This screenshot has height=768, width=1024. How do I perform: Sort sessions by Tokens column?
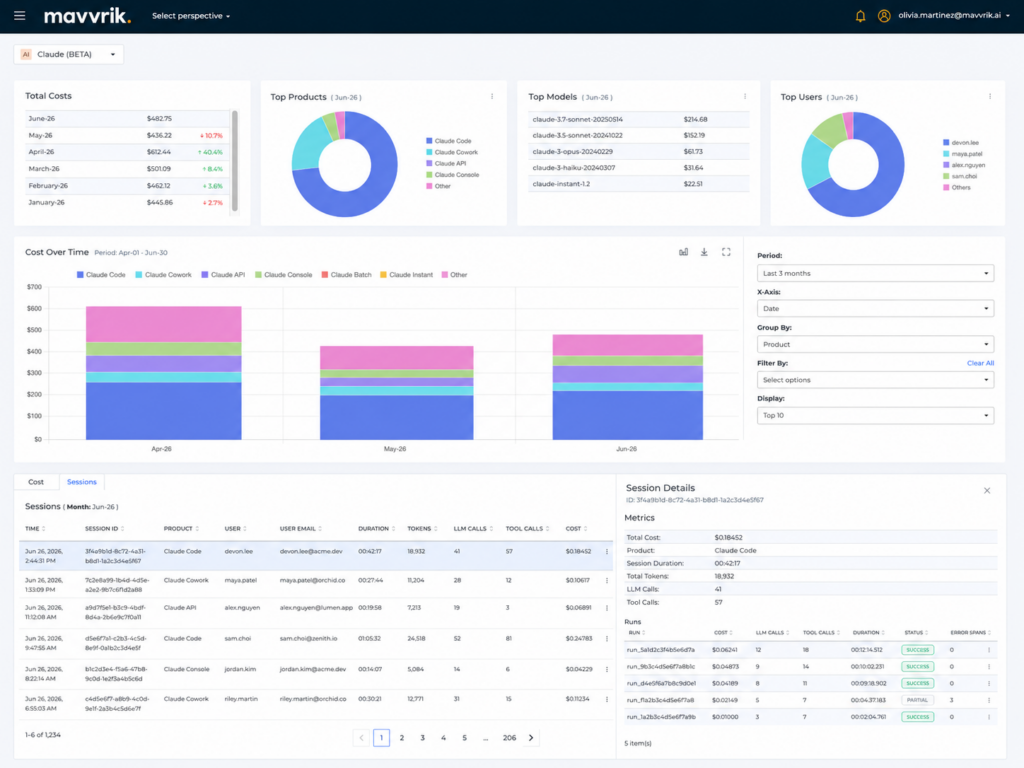423,529
